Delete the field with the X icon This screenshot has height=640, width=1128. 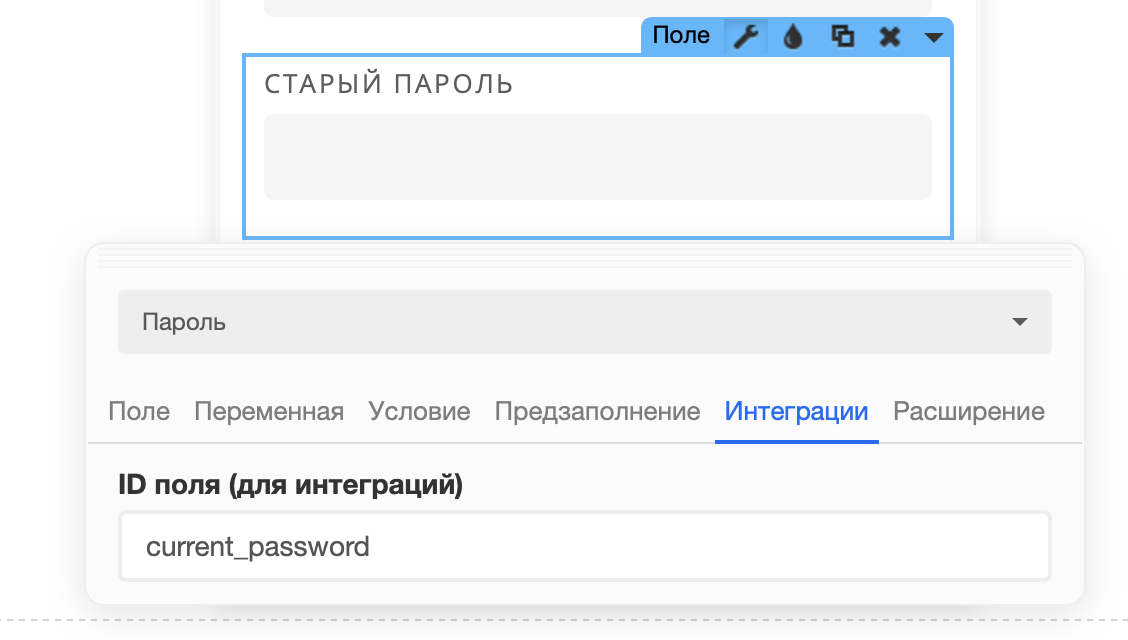(890, 36)
